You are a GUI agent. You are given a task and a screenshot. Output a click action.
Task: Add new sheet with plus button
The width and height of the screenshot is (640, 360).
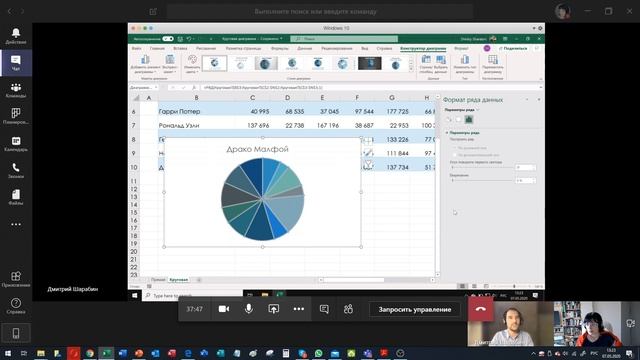(x=199, y=280)
